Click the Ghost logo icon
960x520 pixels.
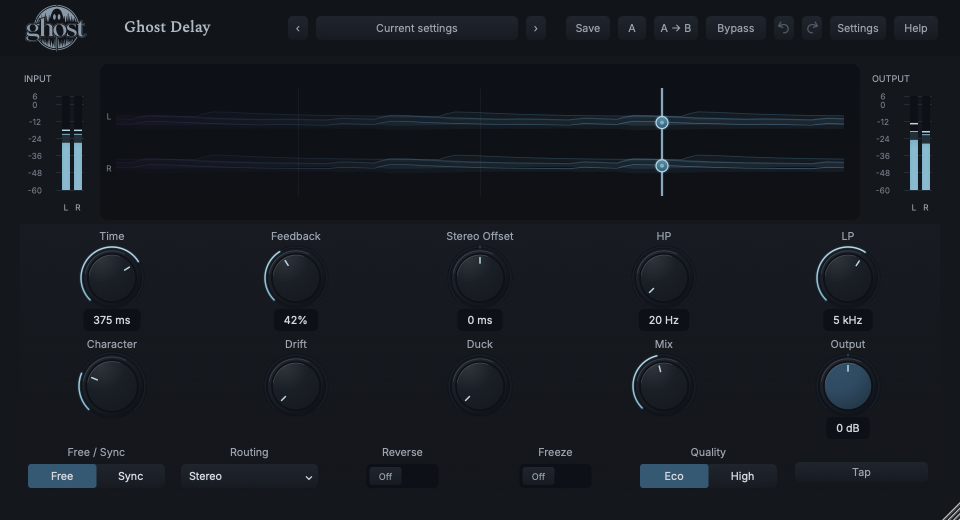56,28
